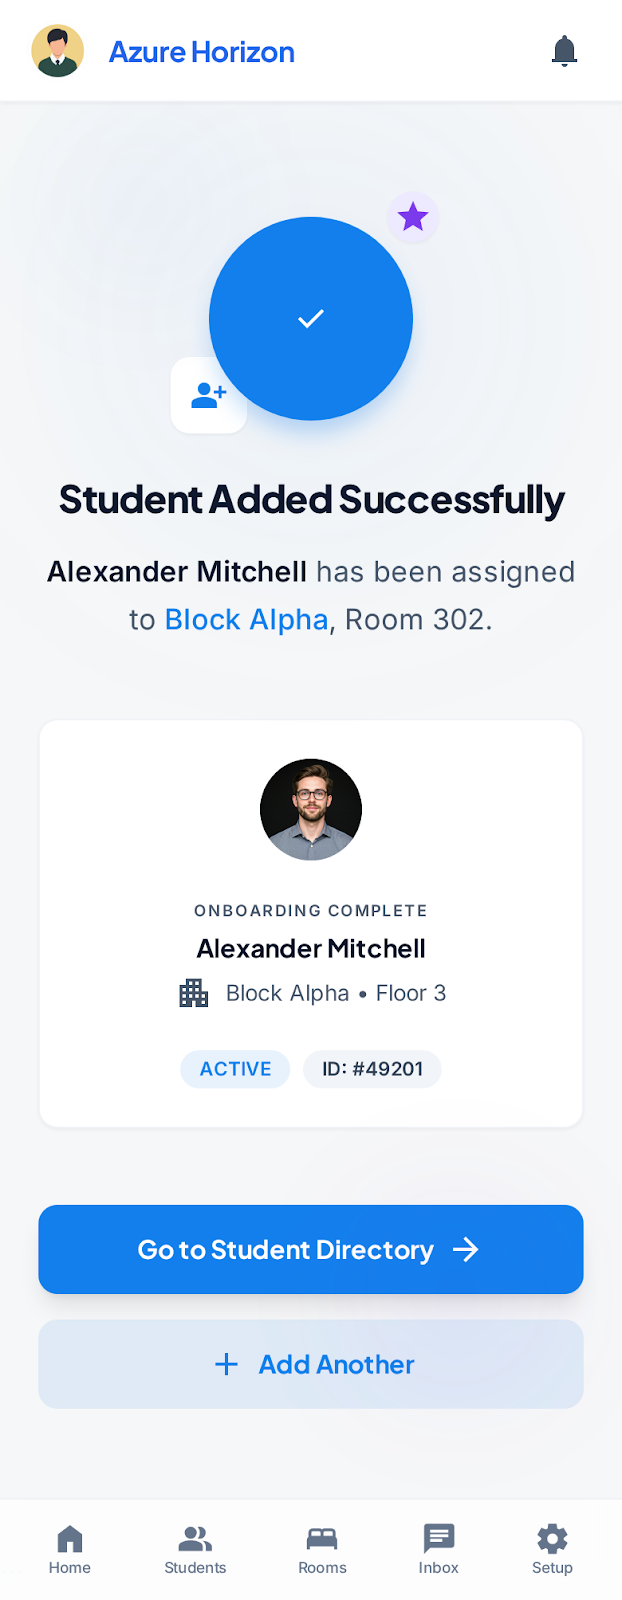Go to Student Directory

coord(286,1250)
